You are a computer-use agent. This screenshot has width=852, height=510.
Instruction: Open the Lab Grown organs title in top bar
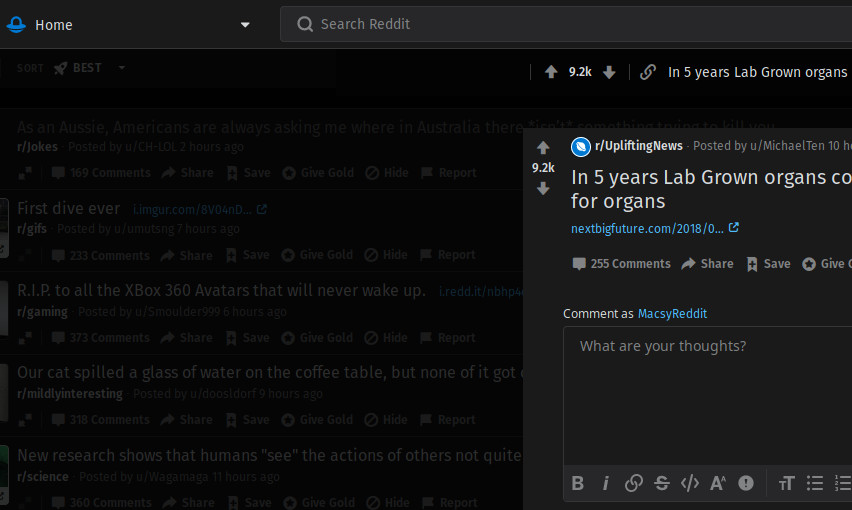pos(759,72)
